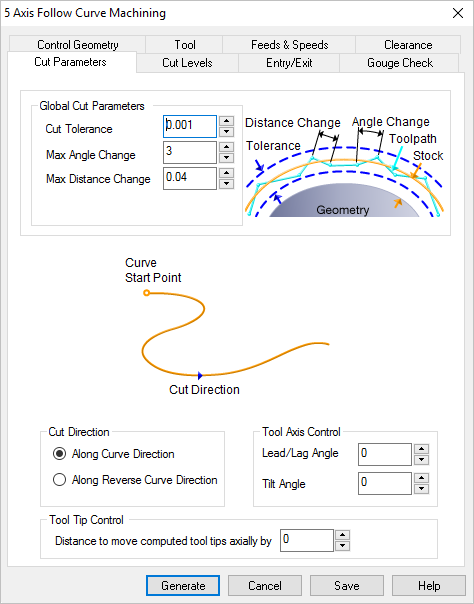Viewport: 474px width, 604px height.
Task: Click the curve cut direction illustration
Action: tap(227, 327)
